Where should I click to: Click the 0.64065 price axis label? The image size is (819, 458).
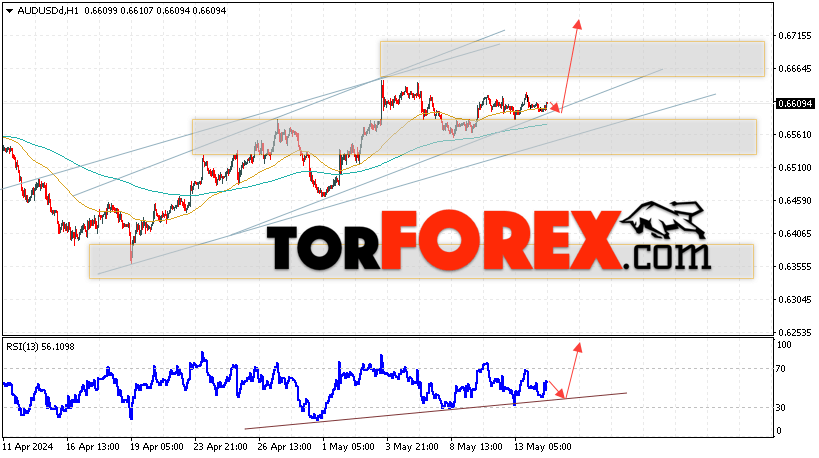pos(795,233)
